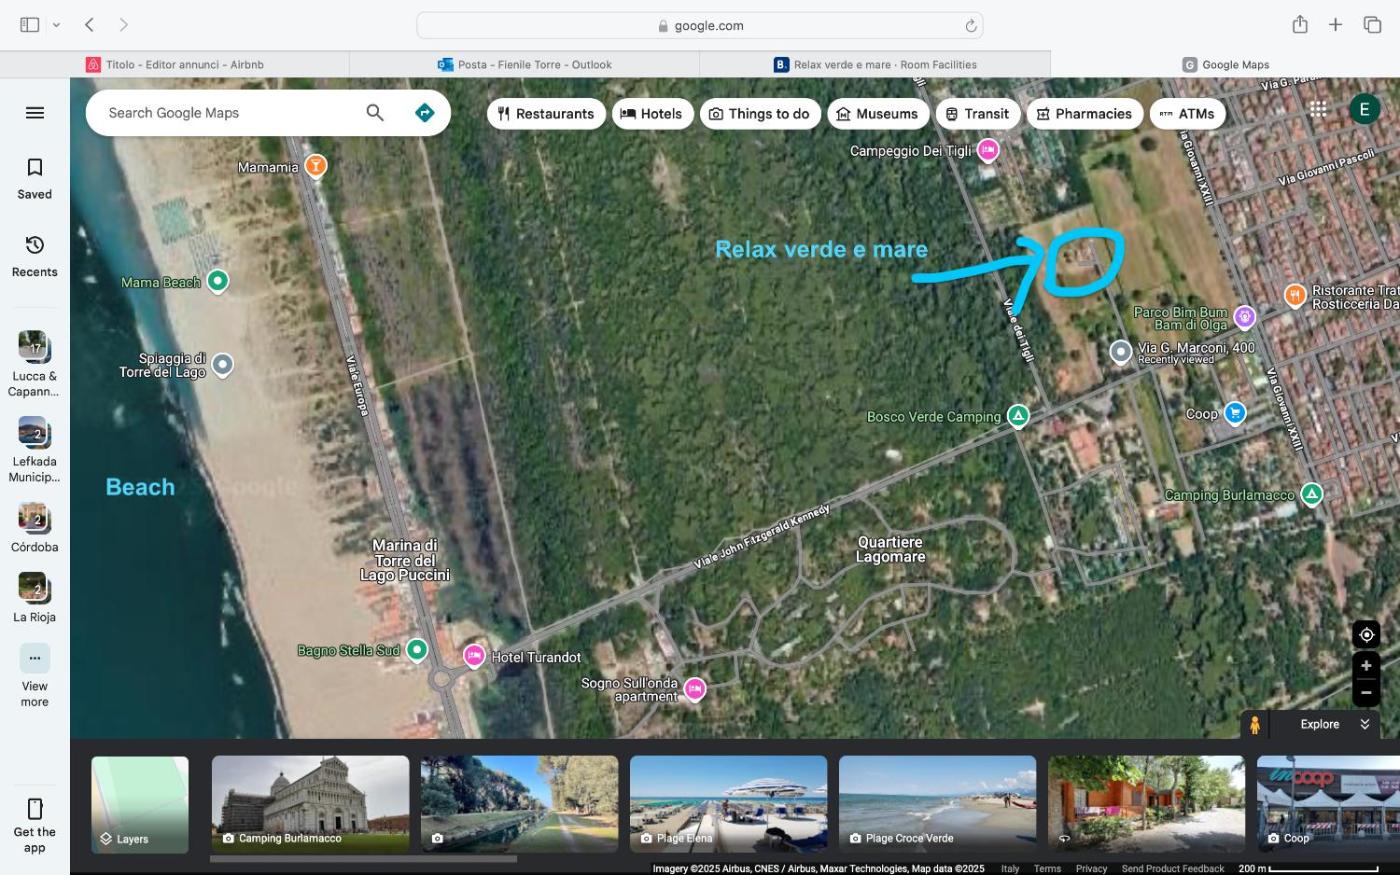Open the Plage Elena photo thumbnail
The image size is (1400, 875).
click(x=728, y=804)
